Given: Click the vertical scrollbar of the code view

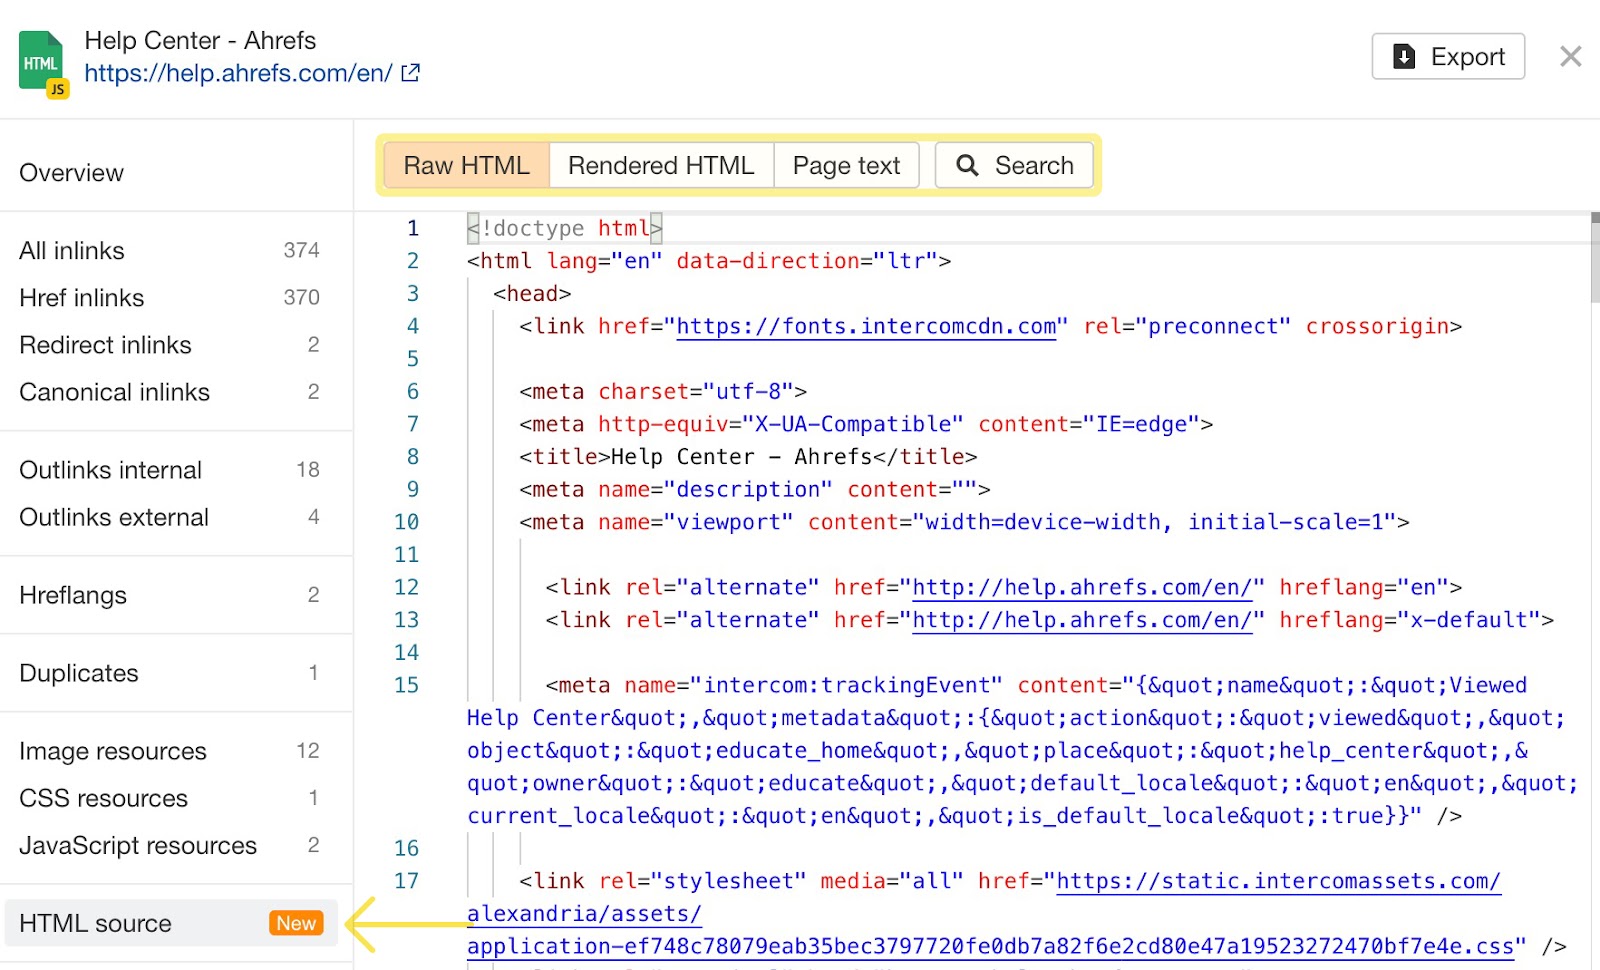Looking at the screenshot, I should pyautogui.click(x=1595, y=258).
